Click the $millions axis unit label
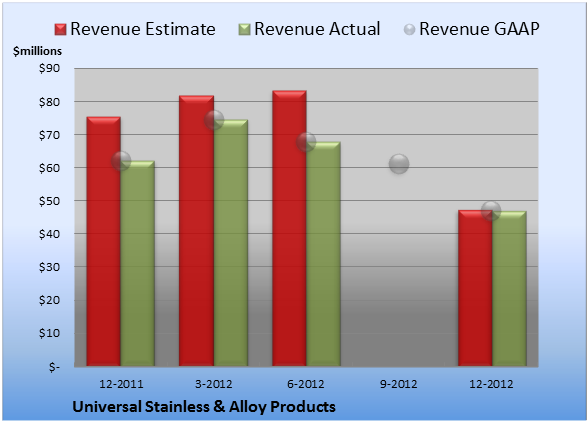The image size is (588, 422). point(37,51)
